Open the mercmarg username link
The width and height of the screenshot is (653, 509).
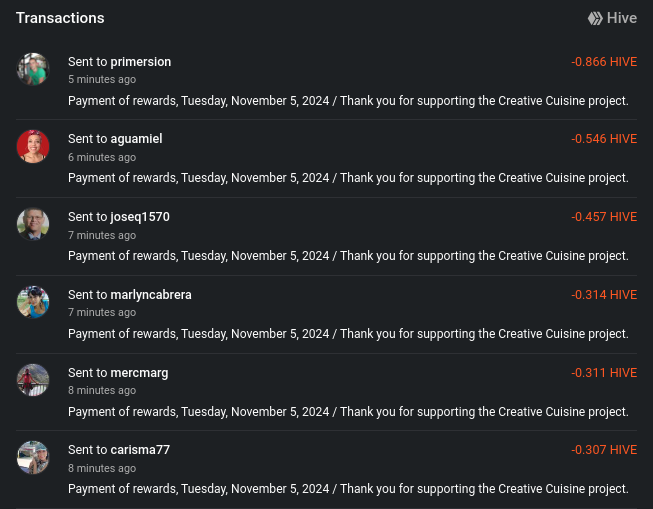tap(139, 373)
